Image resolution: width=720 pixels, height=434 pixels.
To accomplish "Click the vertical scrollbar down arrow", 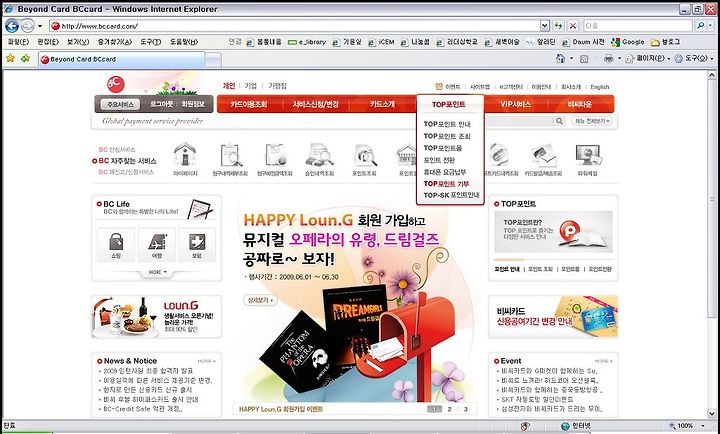I will (x=712, y=413).
